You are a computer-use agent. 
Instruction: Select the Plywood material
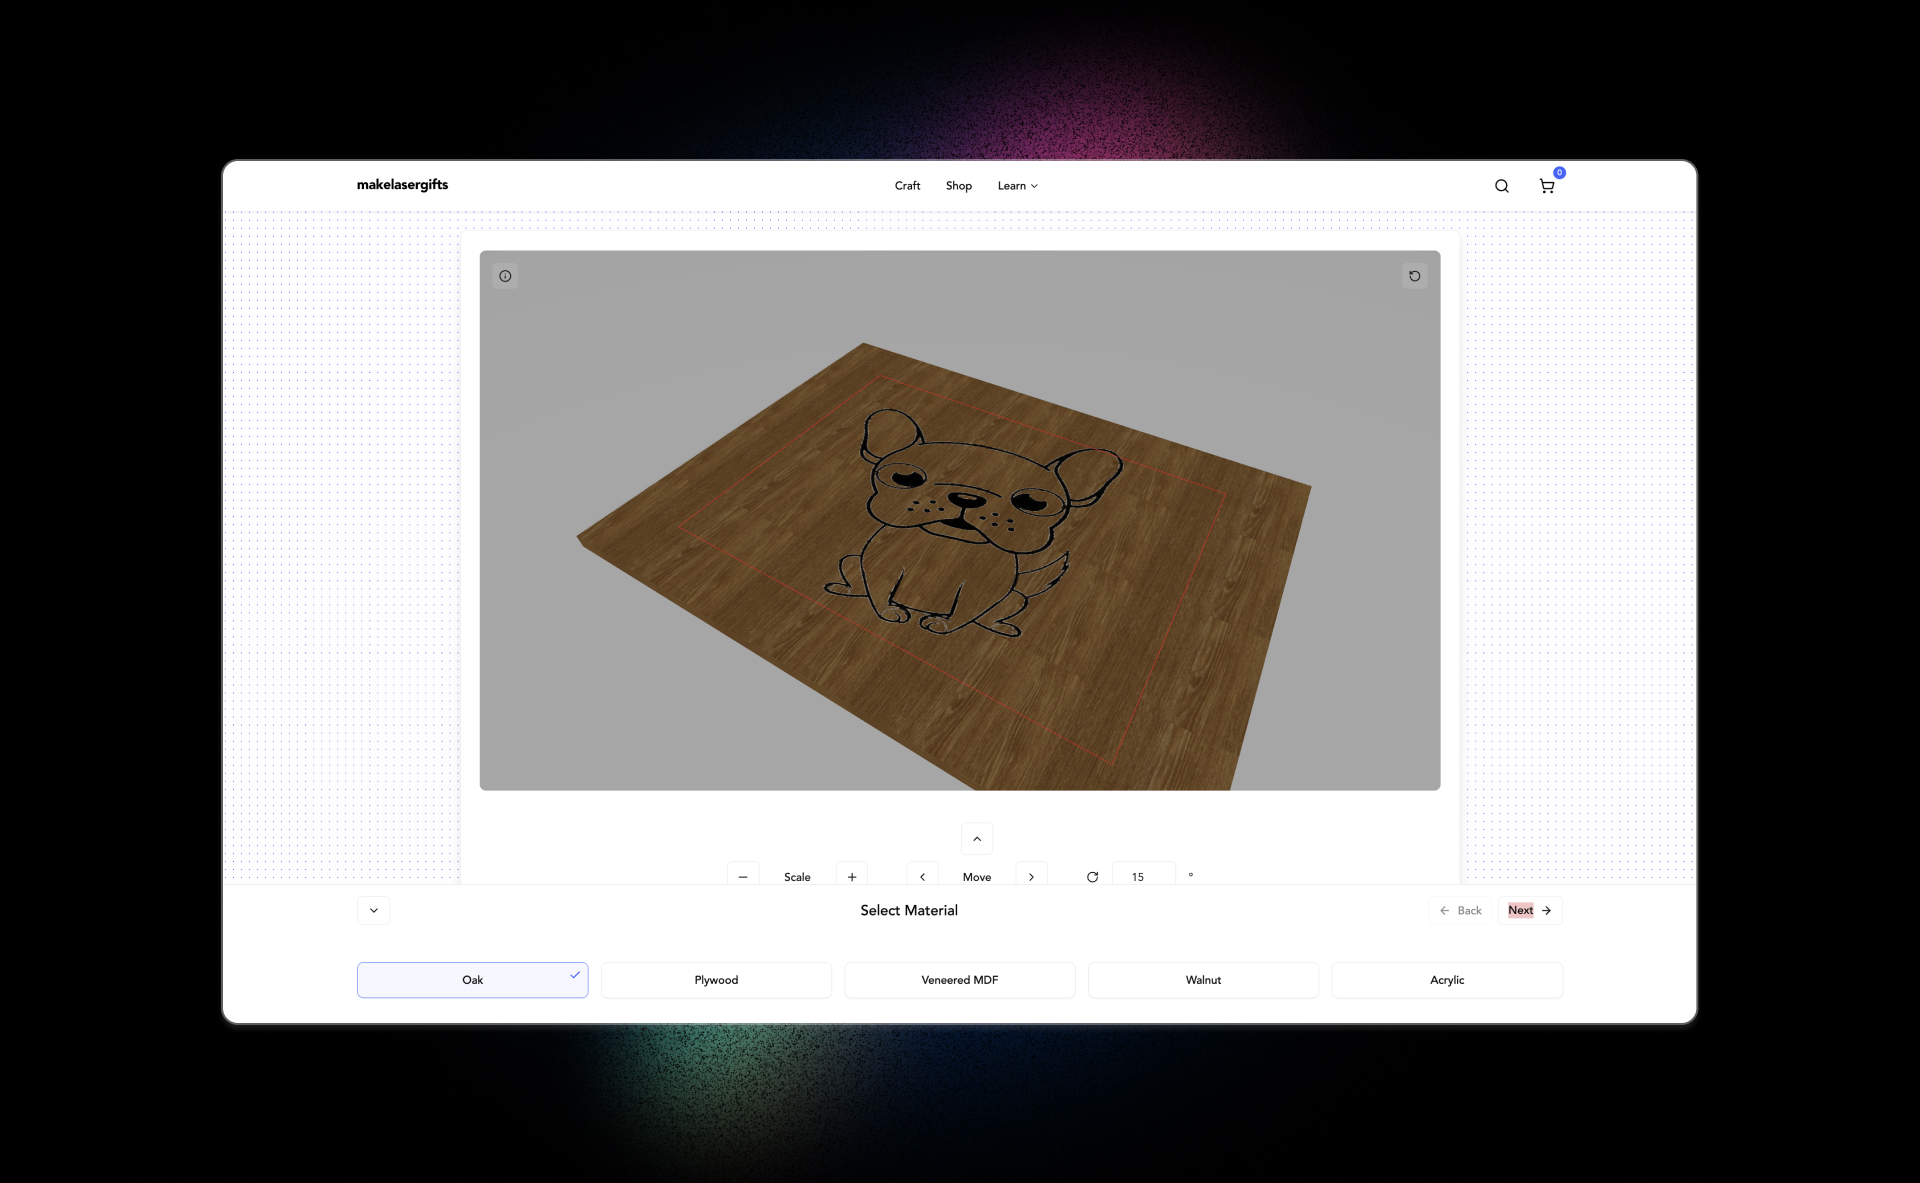(715, 980)
